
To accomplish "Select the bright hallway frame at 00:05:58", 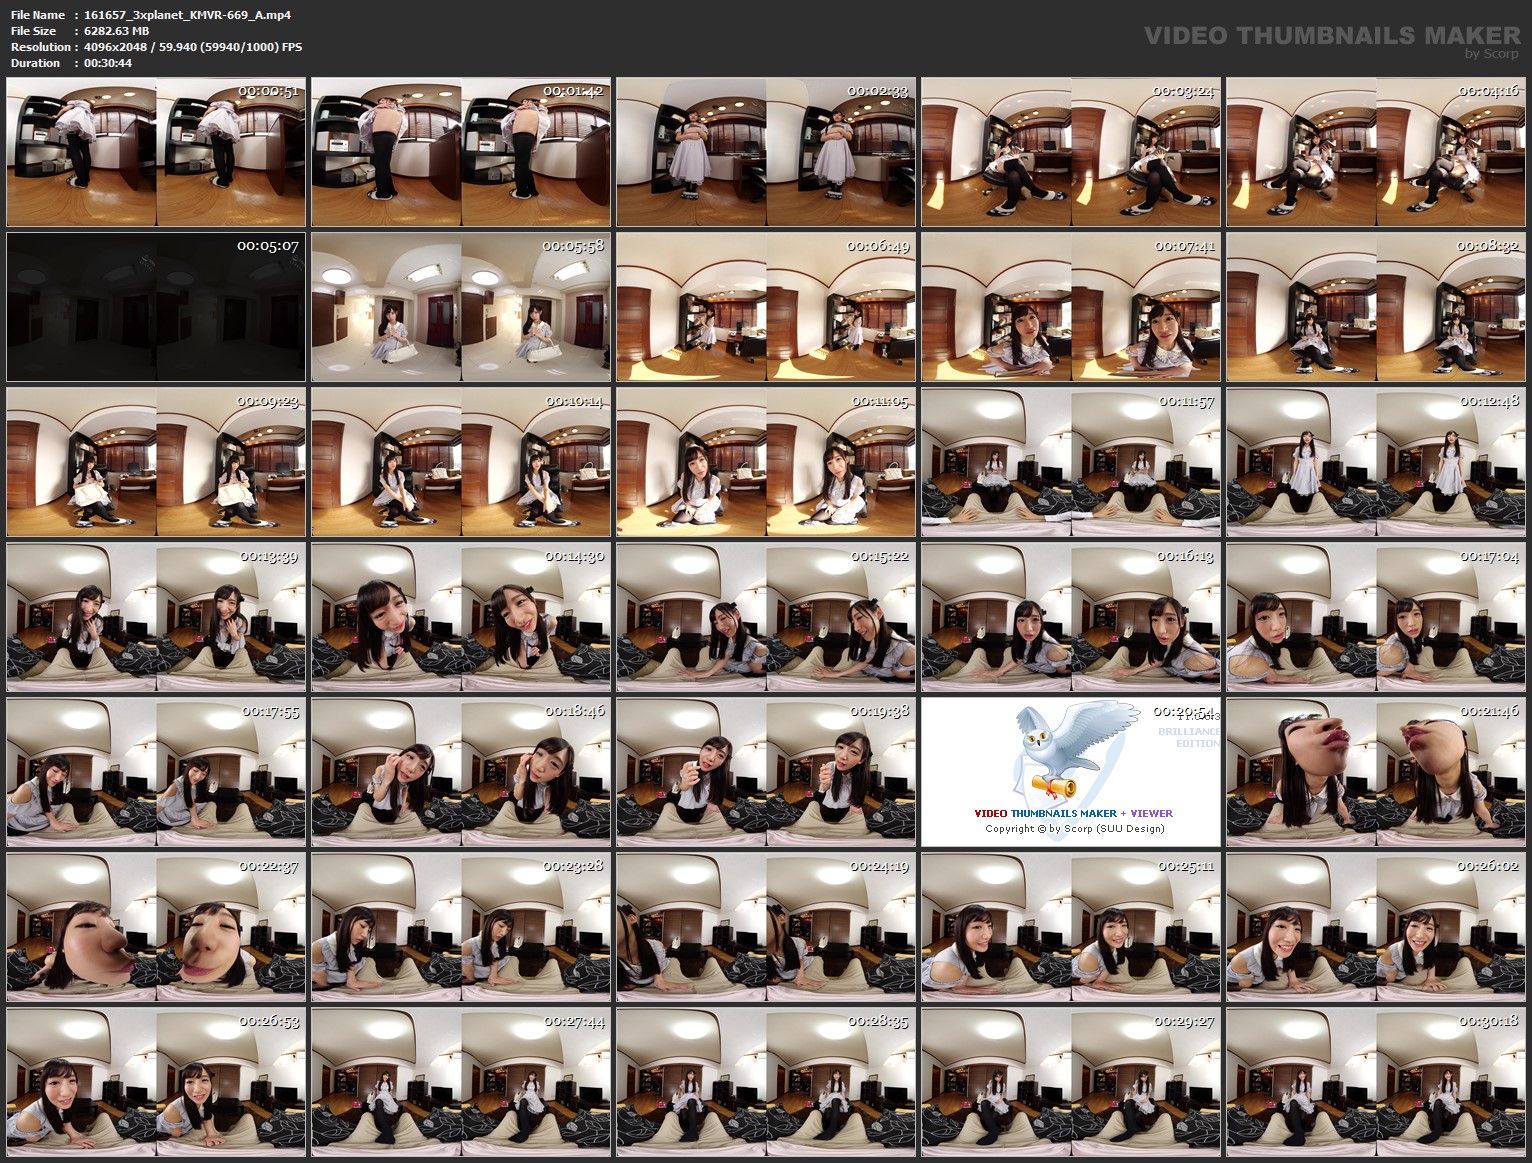I will pyautogui.click(x=460, y=307).
